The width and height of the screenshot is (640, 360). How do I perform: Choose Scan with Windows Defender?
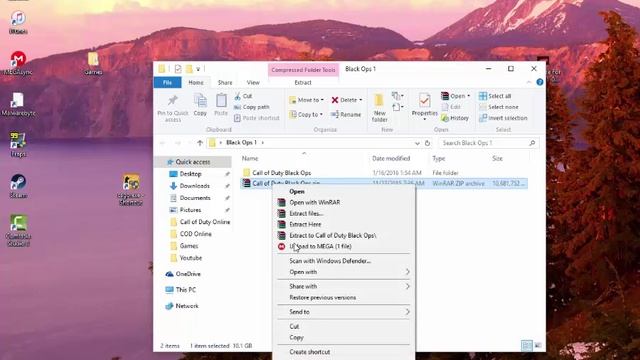coord(344,261)
